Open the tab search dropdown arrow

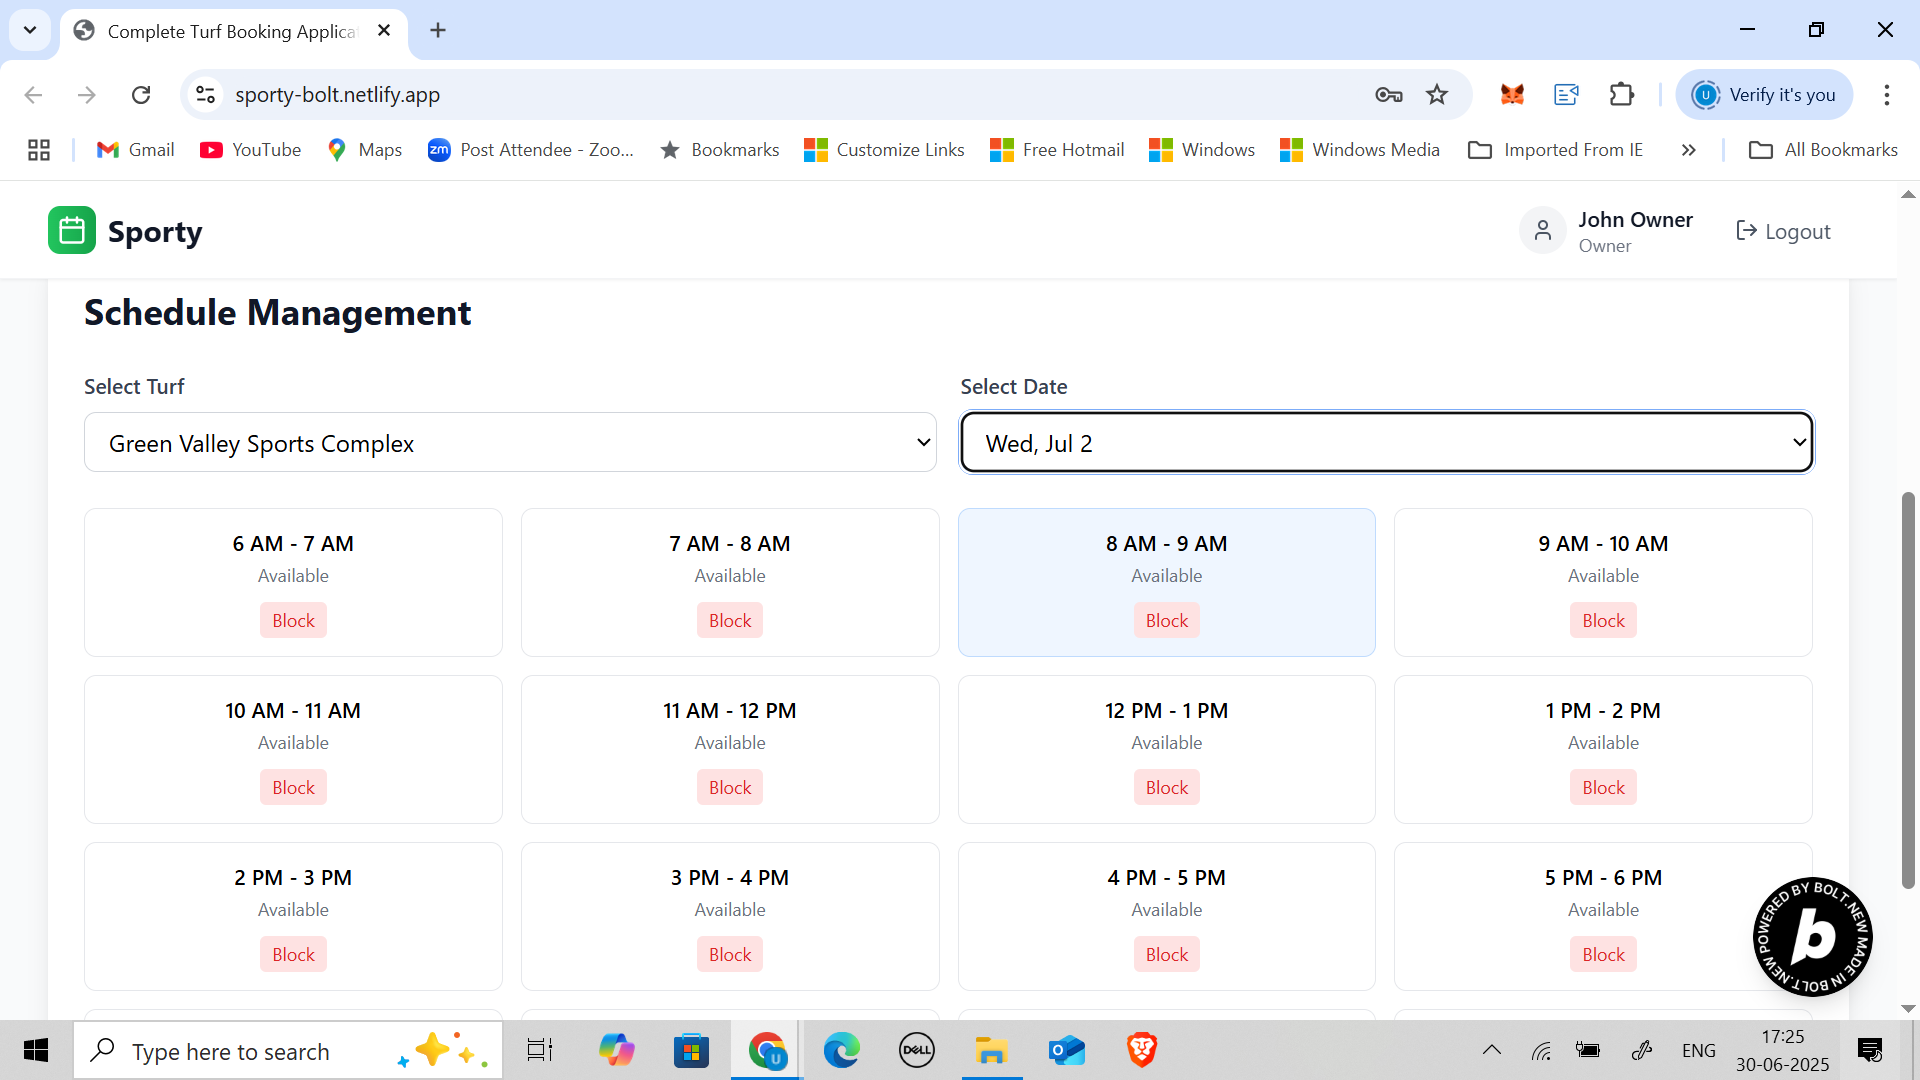coord(30,30)
